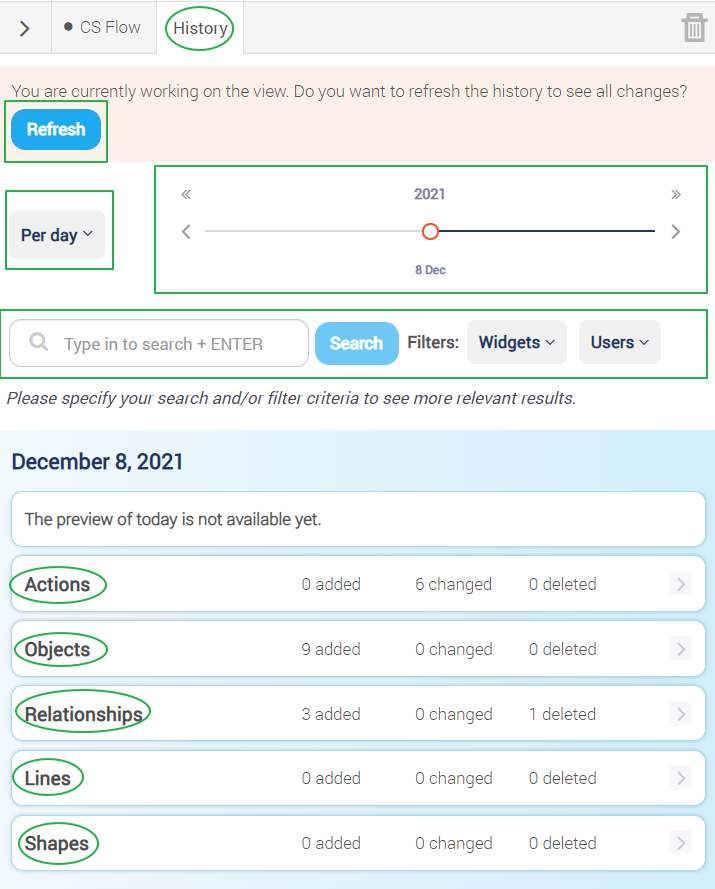Jump to previous year with double-left arrows
Screen dimensions: 715x889
tap(186, 194)
